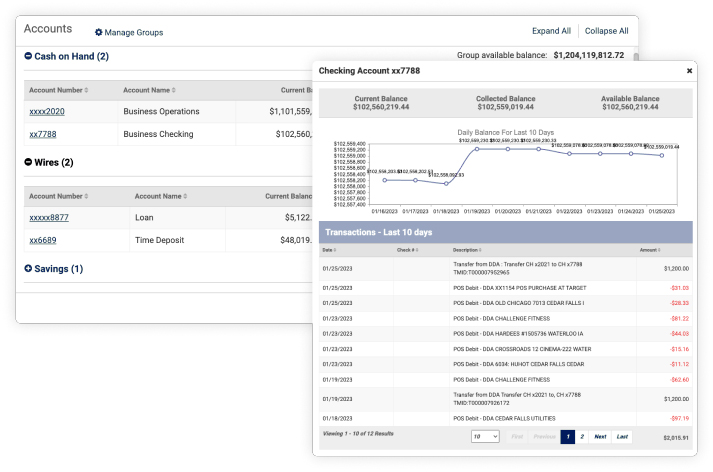Click the 01/18/2023 data point on chart
713x472 pixels.
pos(446,184)
